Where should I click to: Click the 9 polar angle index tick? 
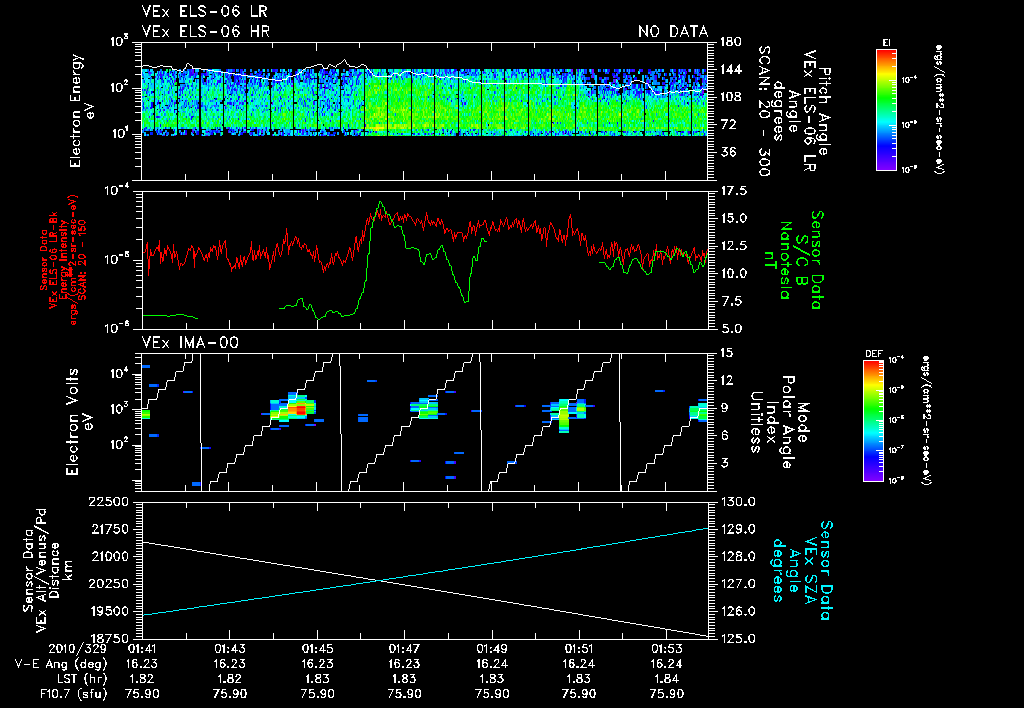[x=724, y=408]
